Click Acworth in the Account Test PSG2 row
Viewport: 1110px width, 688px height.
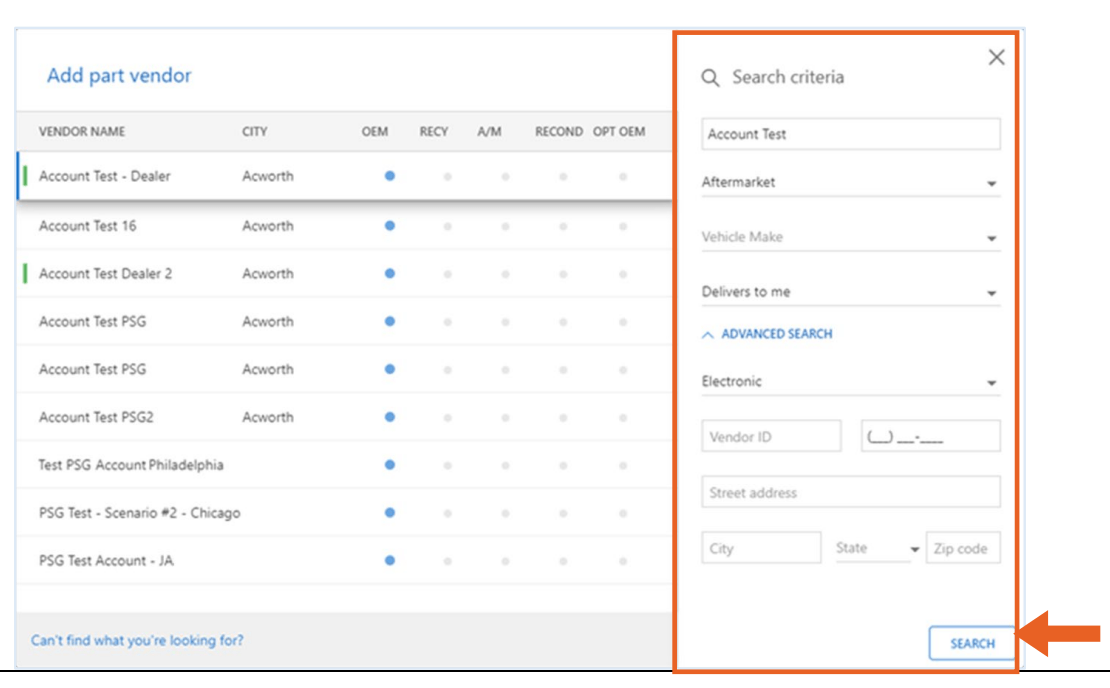point(268,417)
